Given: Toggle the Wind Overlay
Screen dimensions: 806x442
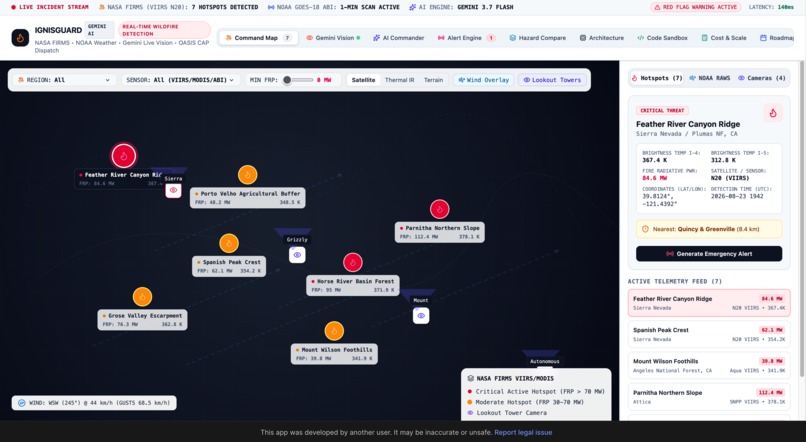Looking at the screenshot, I should [x=484, y=80].
